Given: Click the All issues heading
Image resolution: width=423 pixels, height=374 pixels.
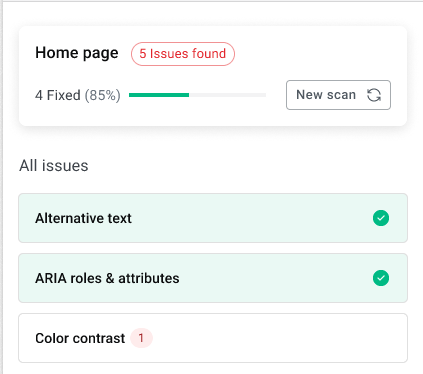Looking at the screenshot, I should click(x=54, y=166).
